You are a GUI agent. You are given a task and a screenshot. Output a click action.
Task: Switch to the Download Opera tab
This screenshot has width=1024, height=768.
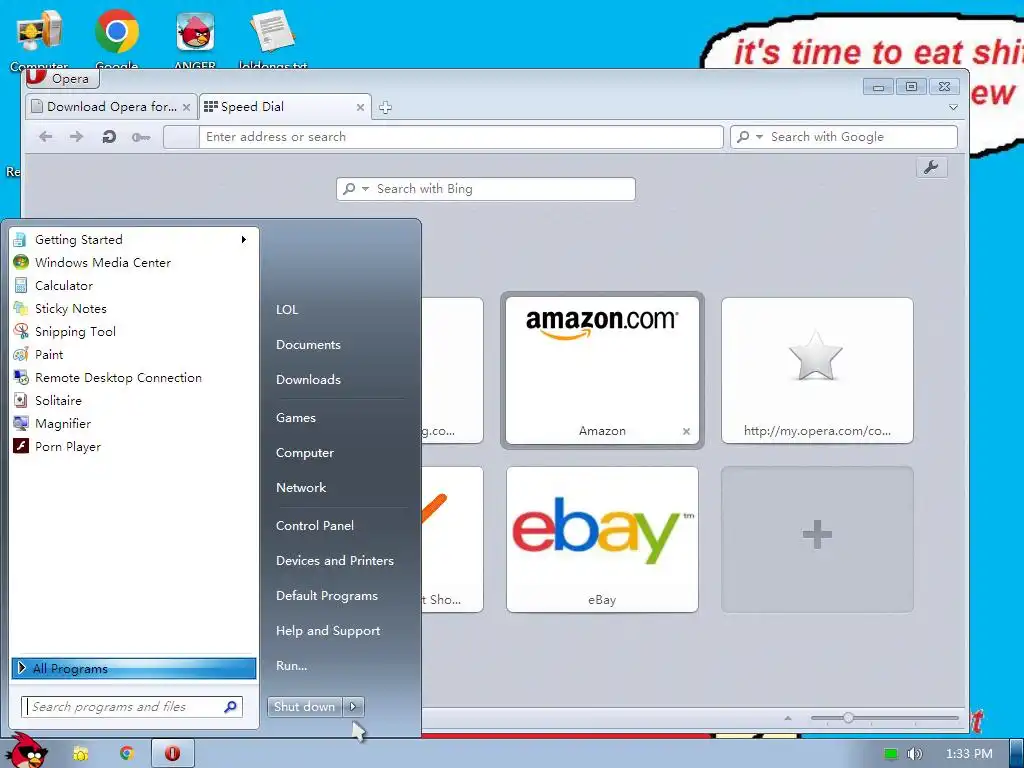(x=111, y=107)
